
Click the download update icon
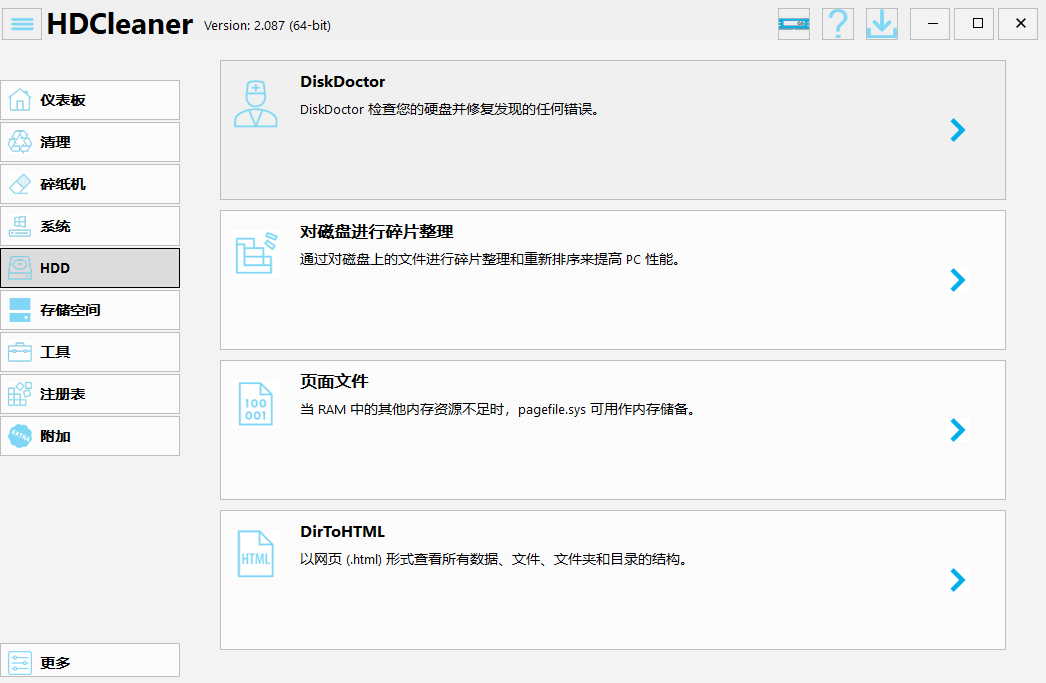(882, 24)
